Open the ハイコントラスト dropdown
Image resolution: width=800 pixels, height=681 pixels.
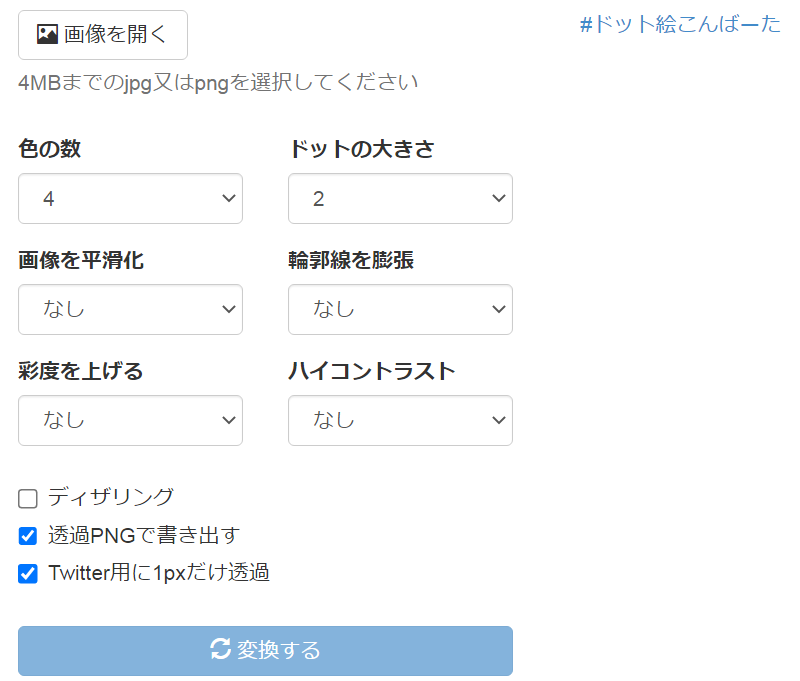400,420
